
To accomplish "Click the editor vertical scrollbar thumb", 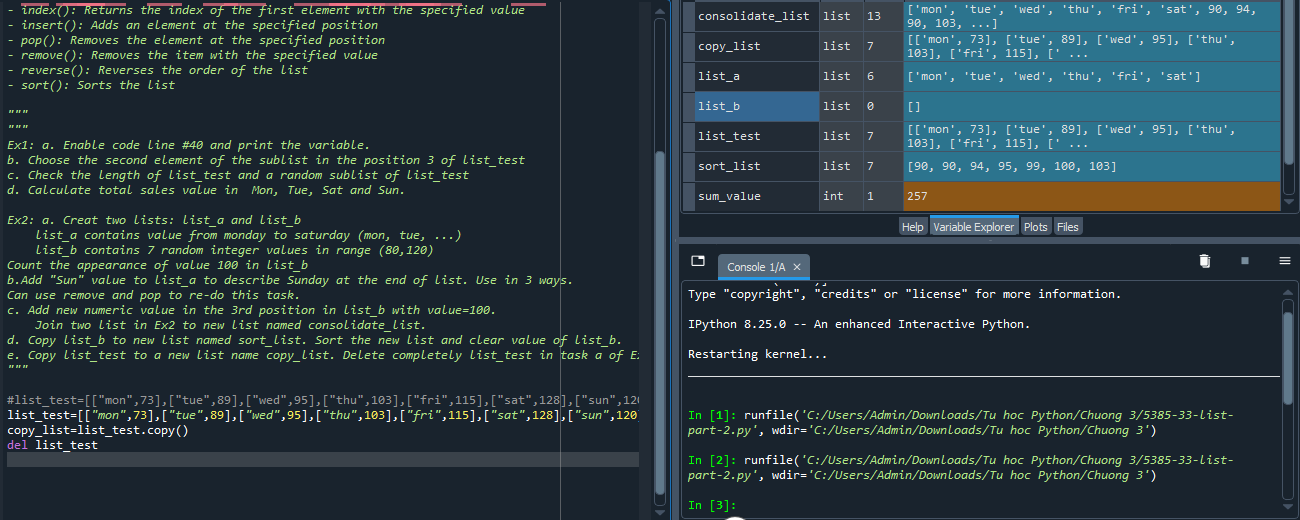I will click(658, 323).
